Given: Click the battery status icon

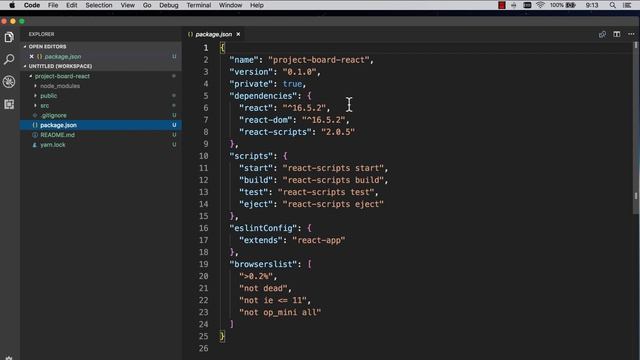Looking at the screenshot, I should [x=571, y=5].
